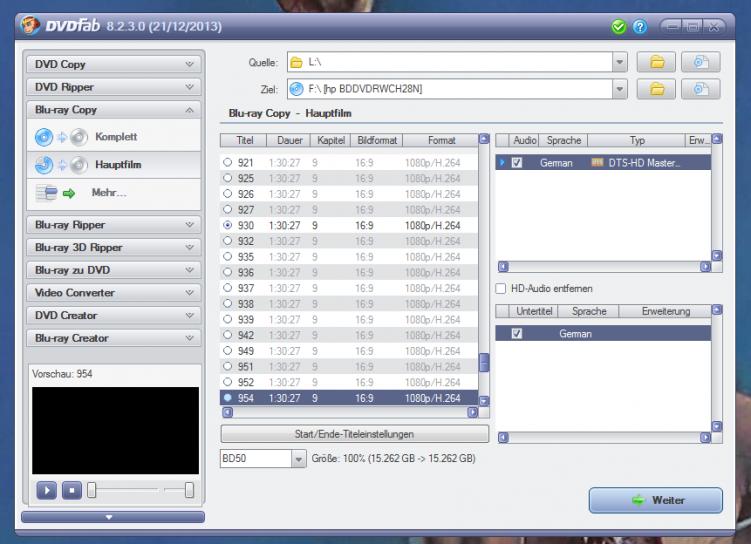Uncheck the German audio track checkbox
Viewport: 751px width, 544px height.
click(x=517, y=163)
